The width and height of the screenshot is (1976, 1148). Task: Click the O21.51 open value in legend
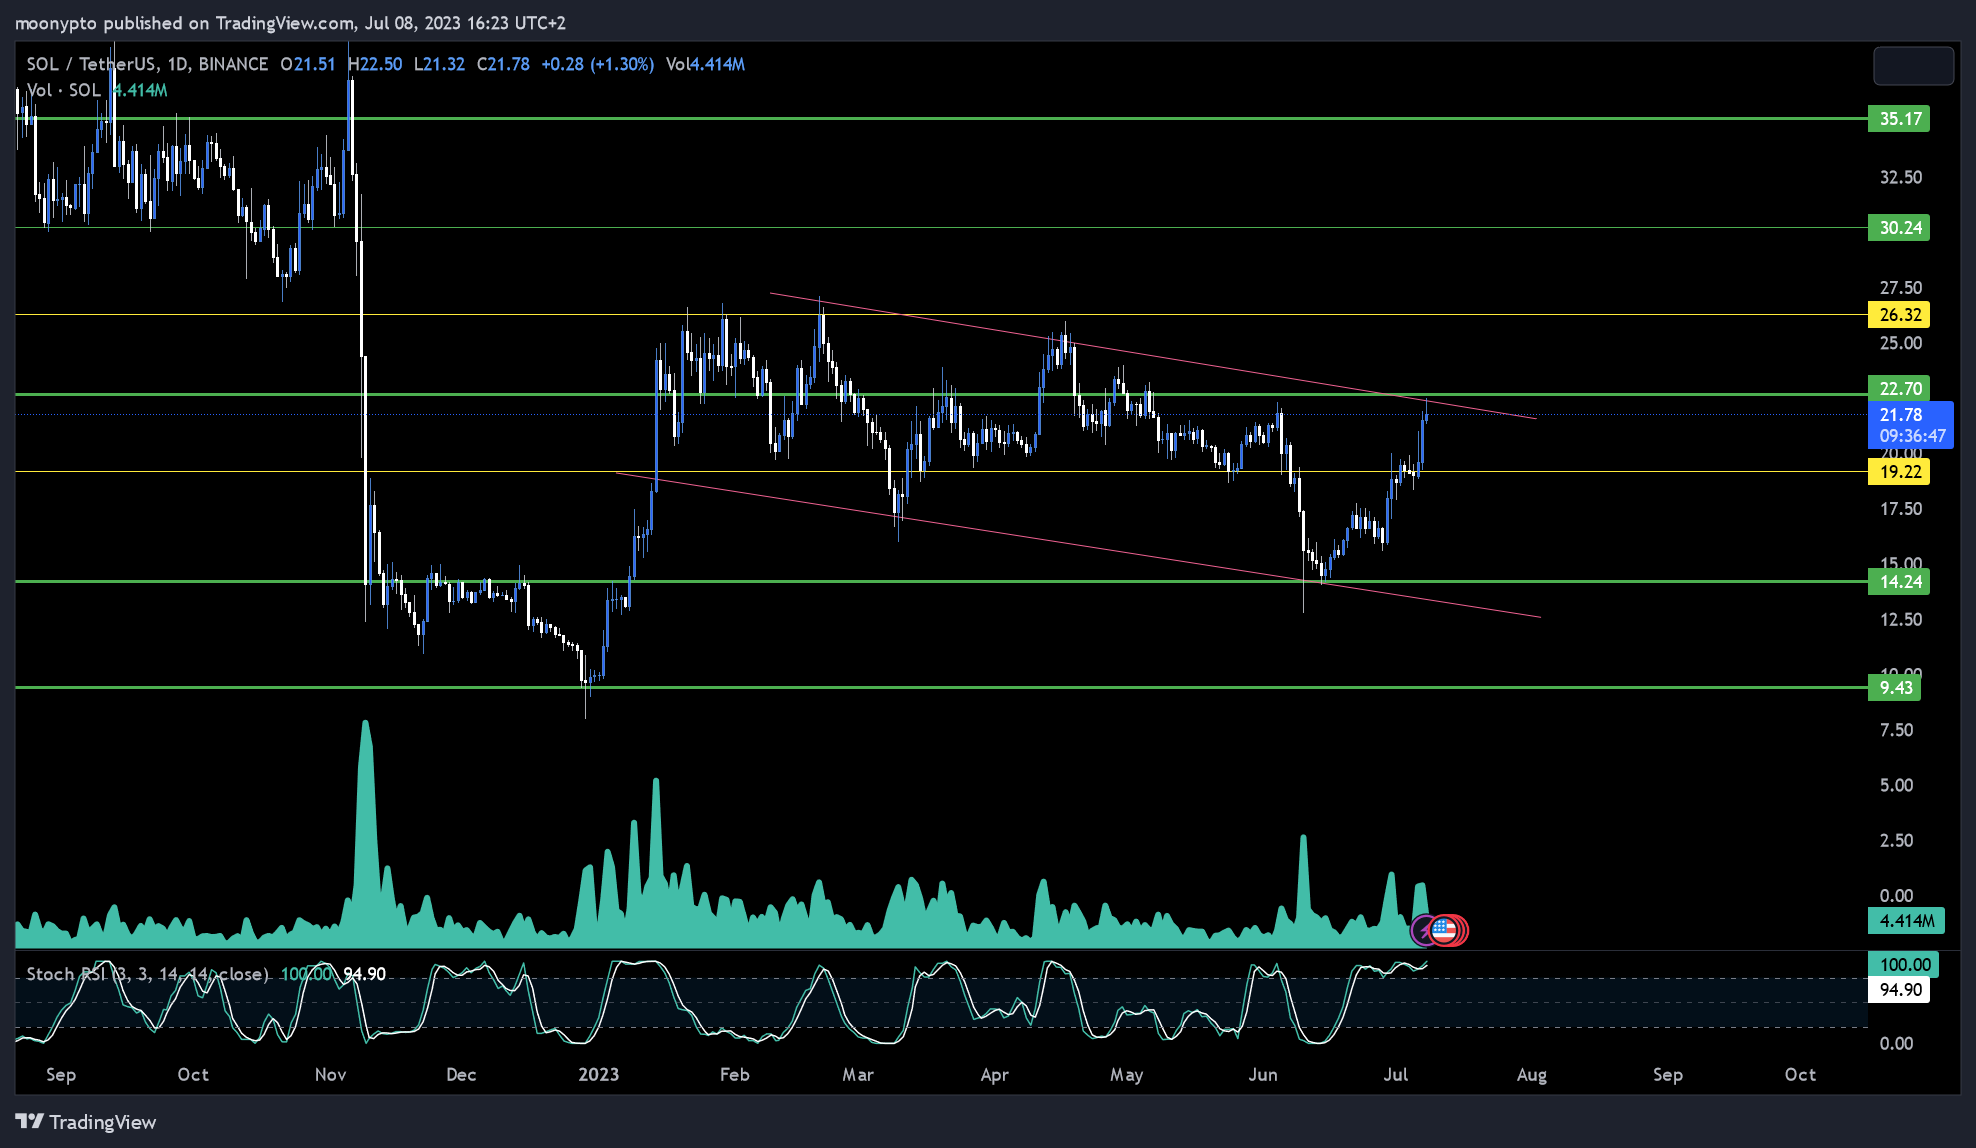307,64
